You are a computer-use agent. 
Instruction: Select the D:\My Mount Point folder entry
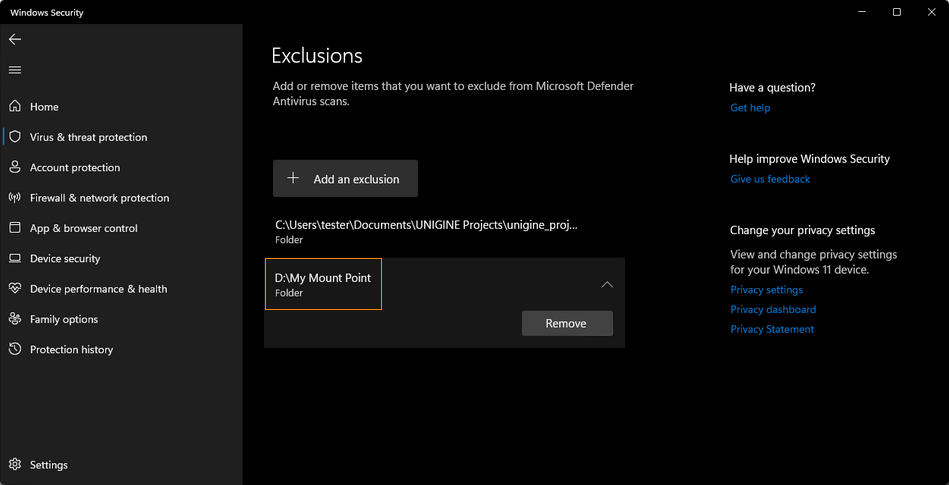(x=323, y=284)
